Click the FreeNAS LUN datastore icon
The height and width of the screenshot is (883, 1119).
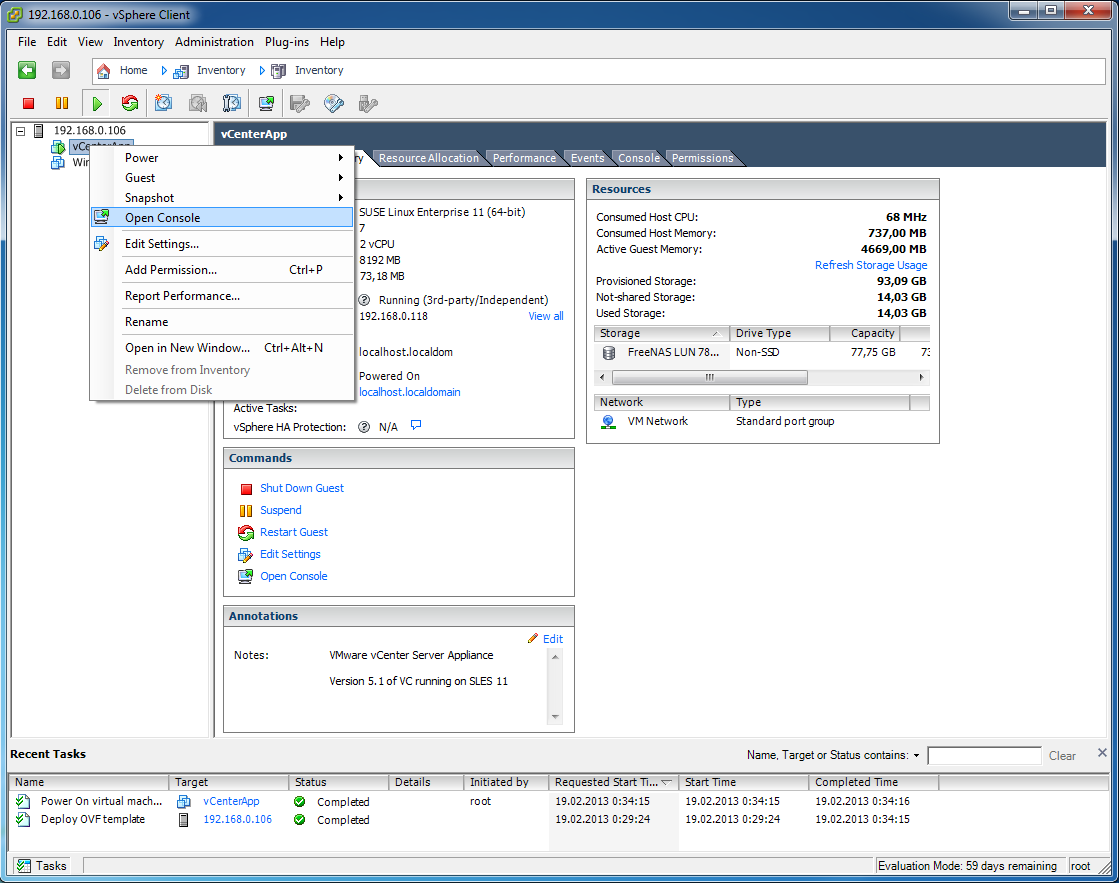coord(609,352)
